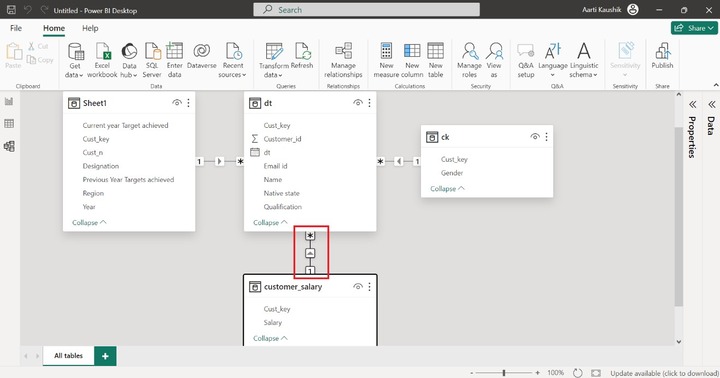720x378 pixels.
Task: Select Sheet1 to dt relationship line
Action: 219,161
